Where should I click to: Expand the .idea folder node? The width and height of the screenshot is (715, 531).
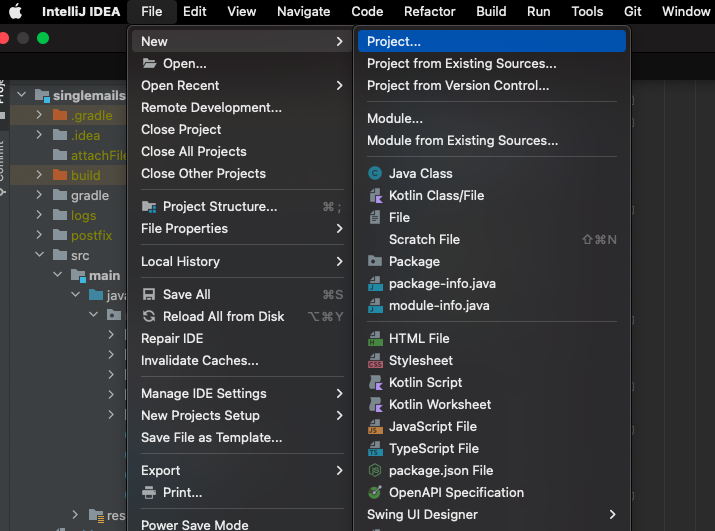39,135
